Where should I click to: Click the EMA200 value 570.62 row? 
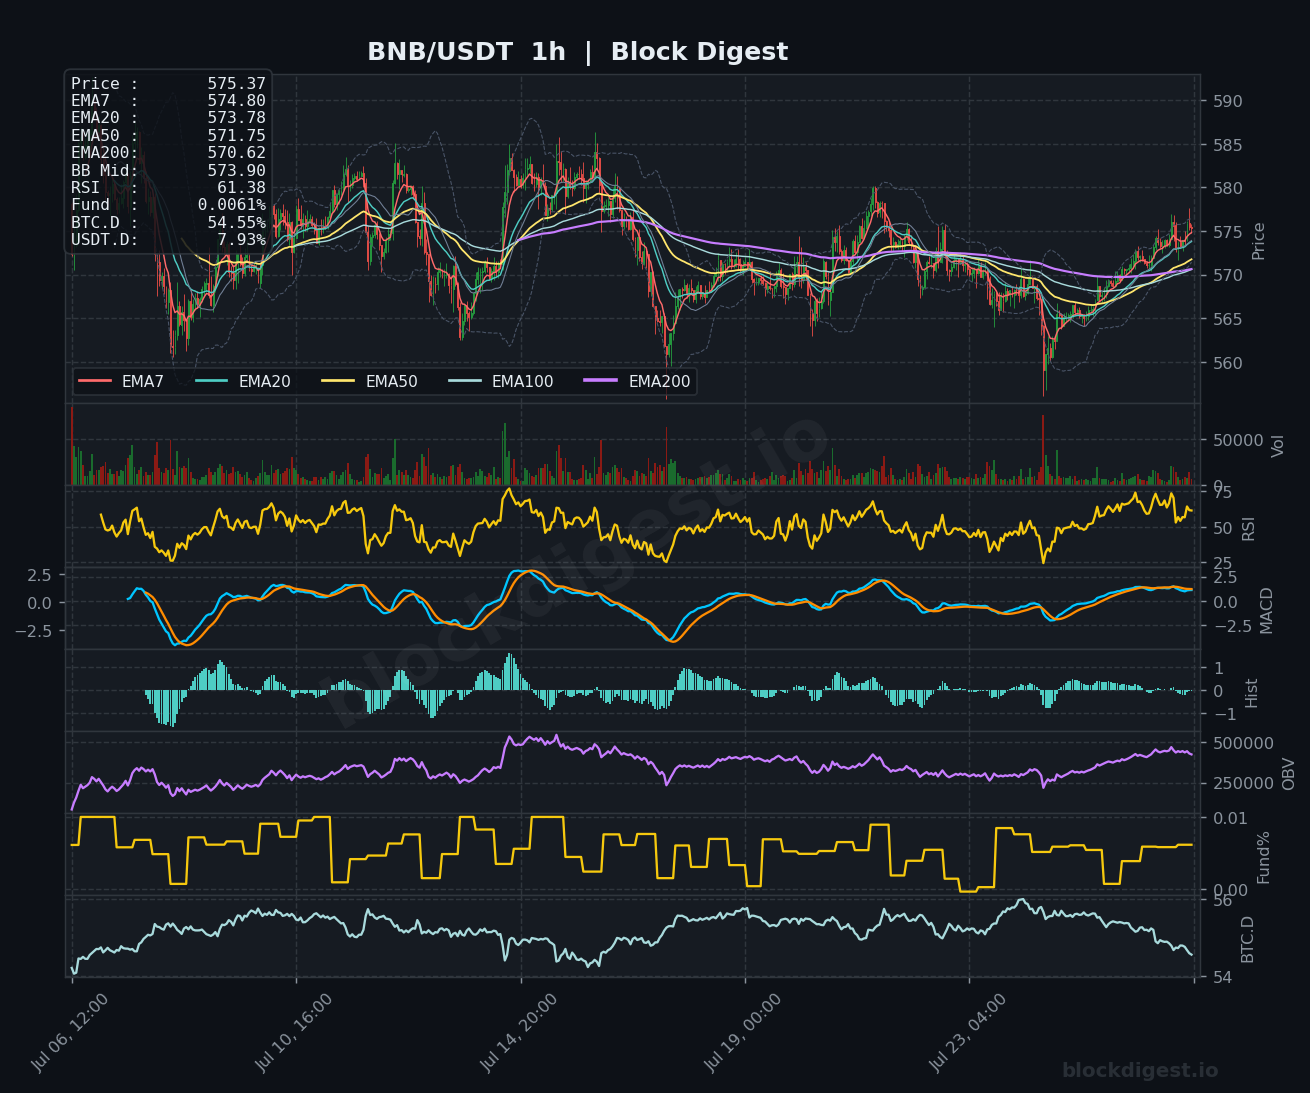tap(168, 153)
